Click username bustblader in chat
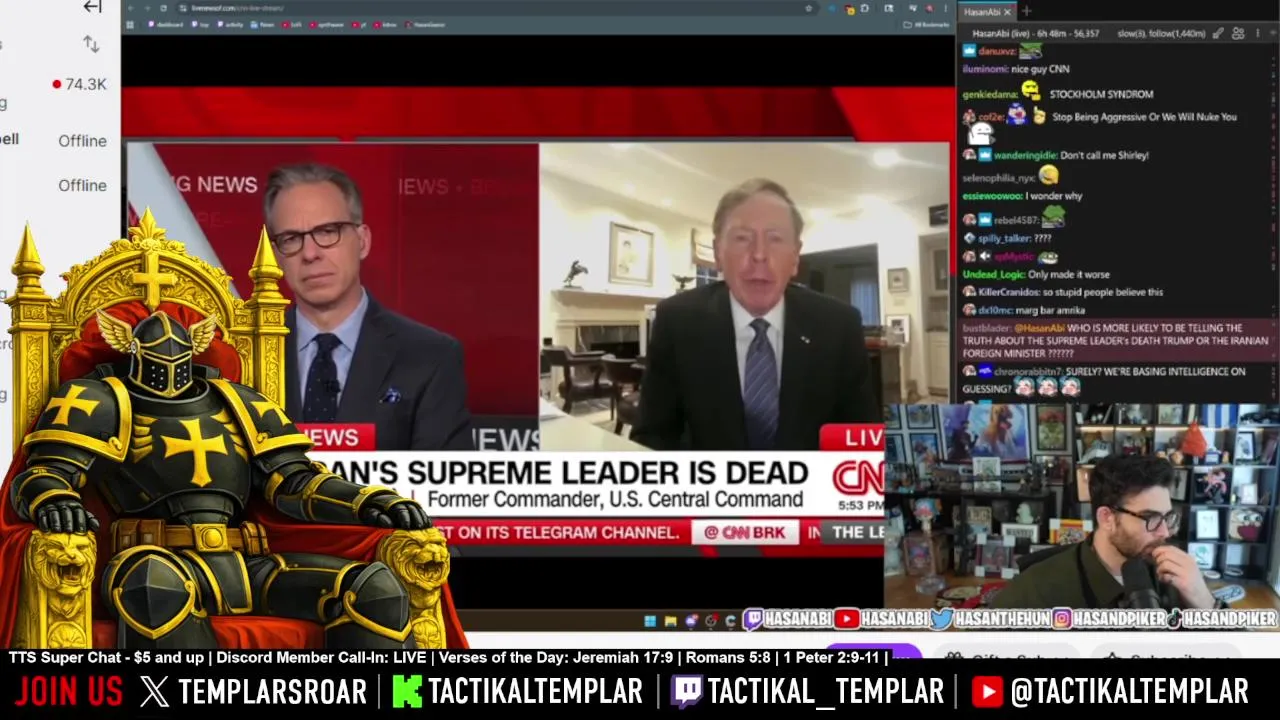Image resolution: width=1280 pixels, height=720 pixels. click(x=987, y=328)
